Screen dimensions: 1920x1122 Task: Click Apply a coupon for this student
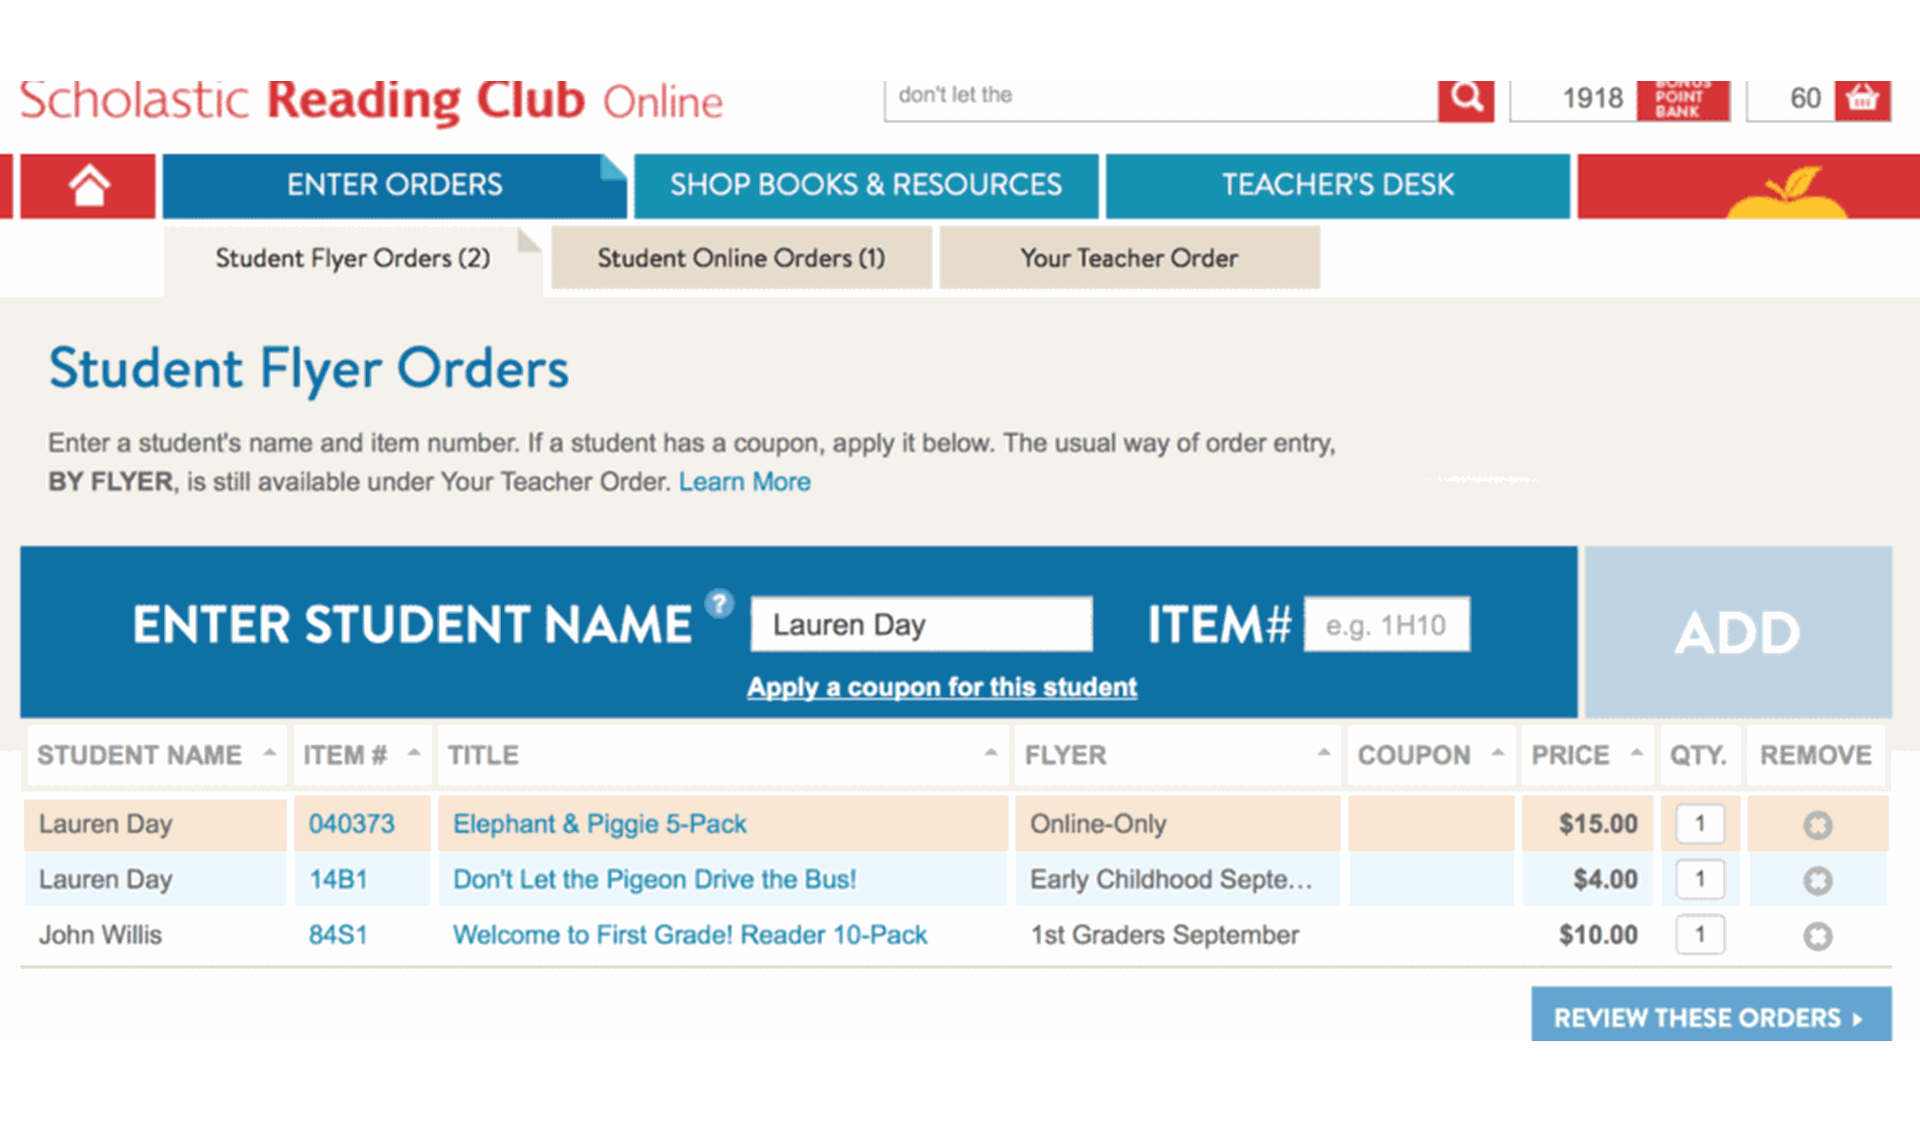(941, 687)
